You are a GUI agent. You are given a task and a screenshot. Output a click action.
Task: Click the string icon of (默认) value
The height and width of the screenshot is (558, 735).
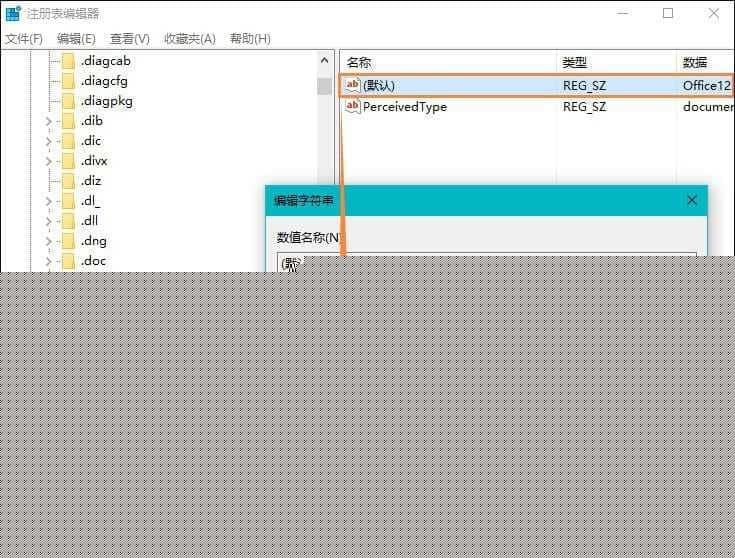(352, 85)
